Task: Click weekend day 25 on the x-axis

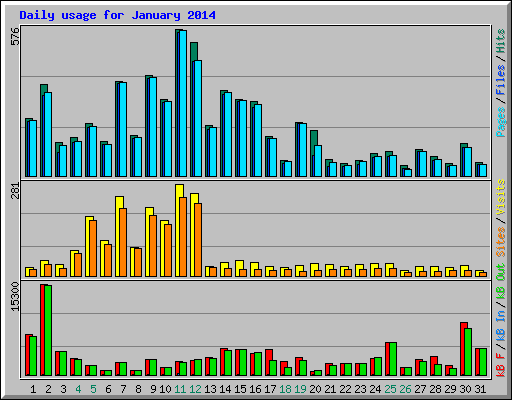Action: click(x=390, y=389)
